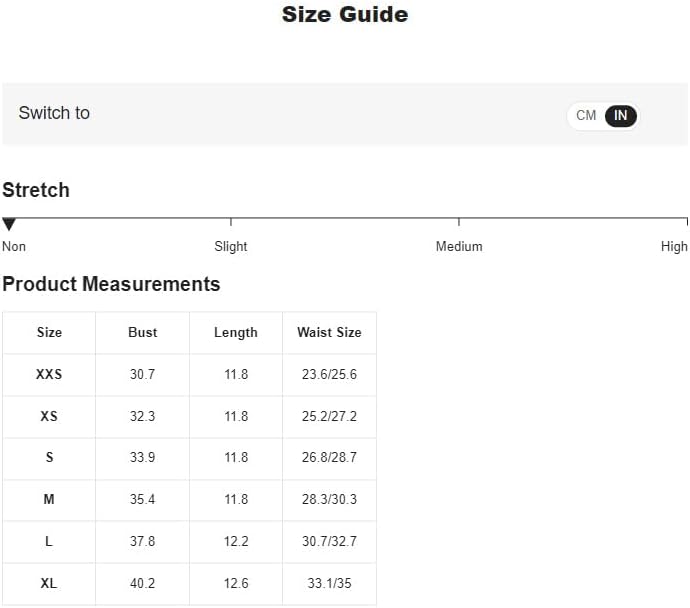The height and width of the screenshot is (608, 690).
Task: Click length value 12.2
Action: (x=236, y=541)
